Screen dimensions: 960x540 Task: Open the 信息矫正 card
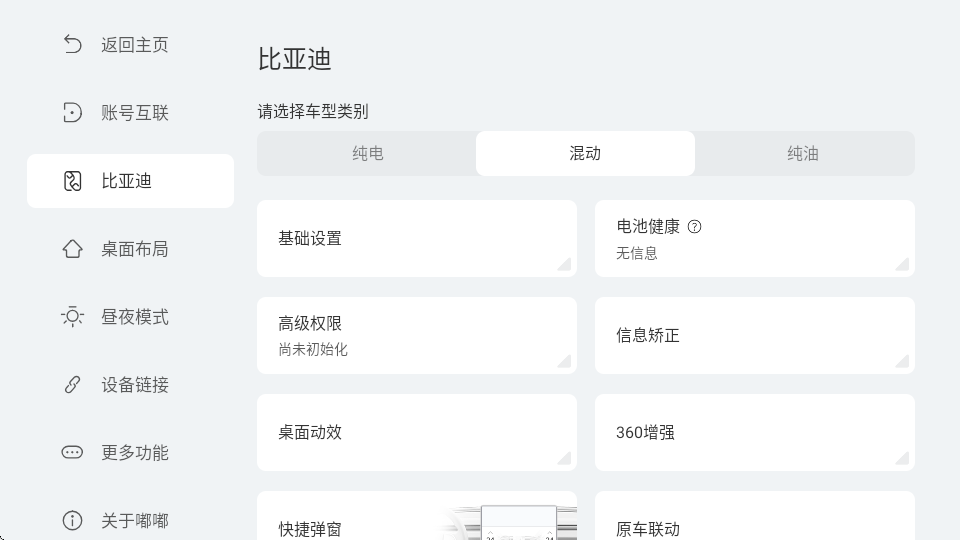[x=755, y=336]
